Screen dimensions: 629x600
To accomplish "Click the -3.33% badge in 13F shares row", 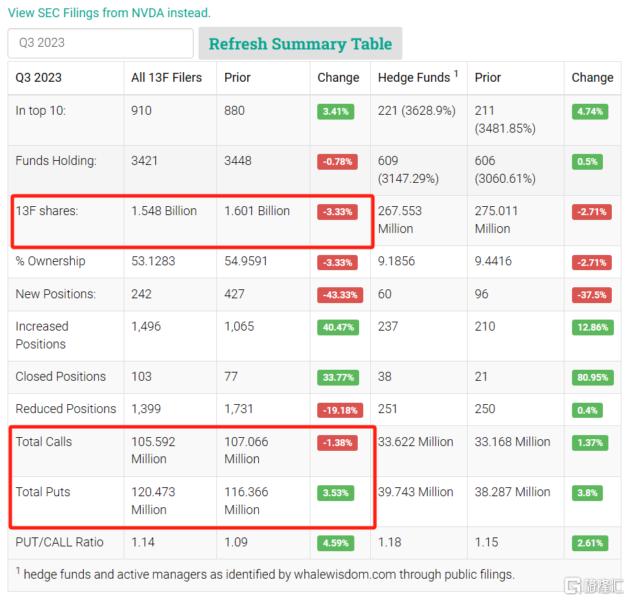I will [x=337, y=212].
